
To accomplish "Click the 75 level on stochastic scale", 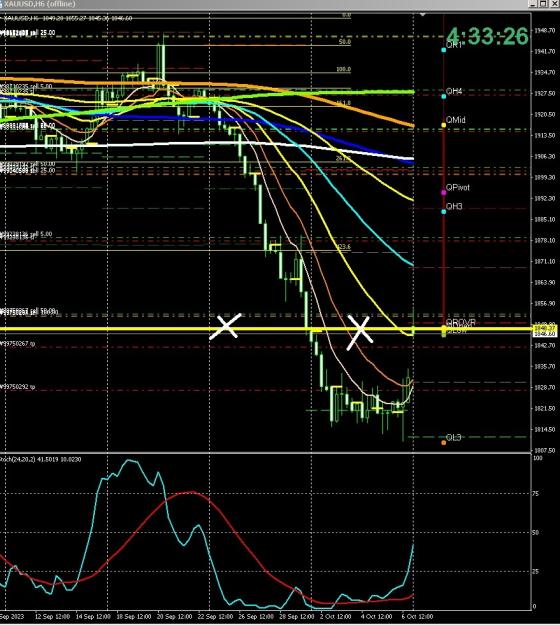I will (536, 493).
